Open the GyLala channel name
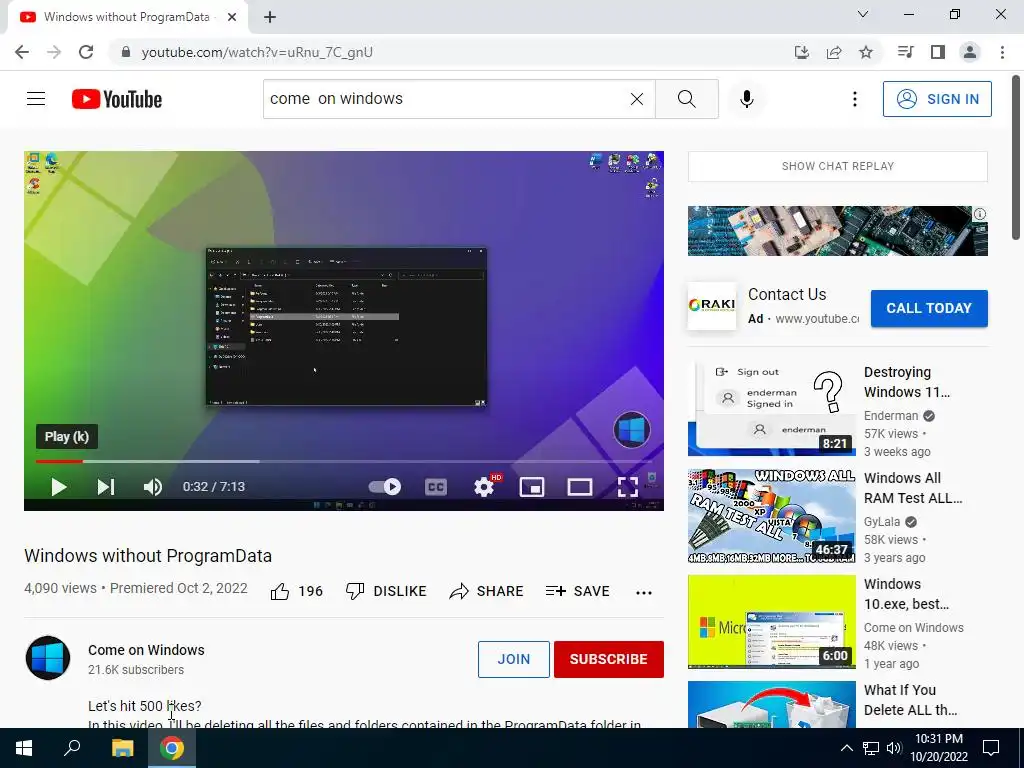Viewport: 1024px width, 768px height. pos(882,522)
